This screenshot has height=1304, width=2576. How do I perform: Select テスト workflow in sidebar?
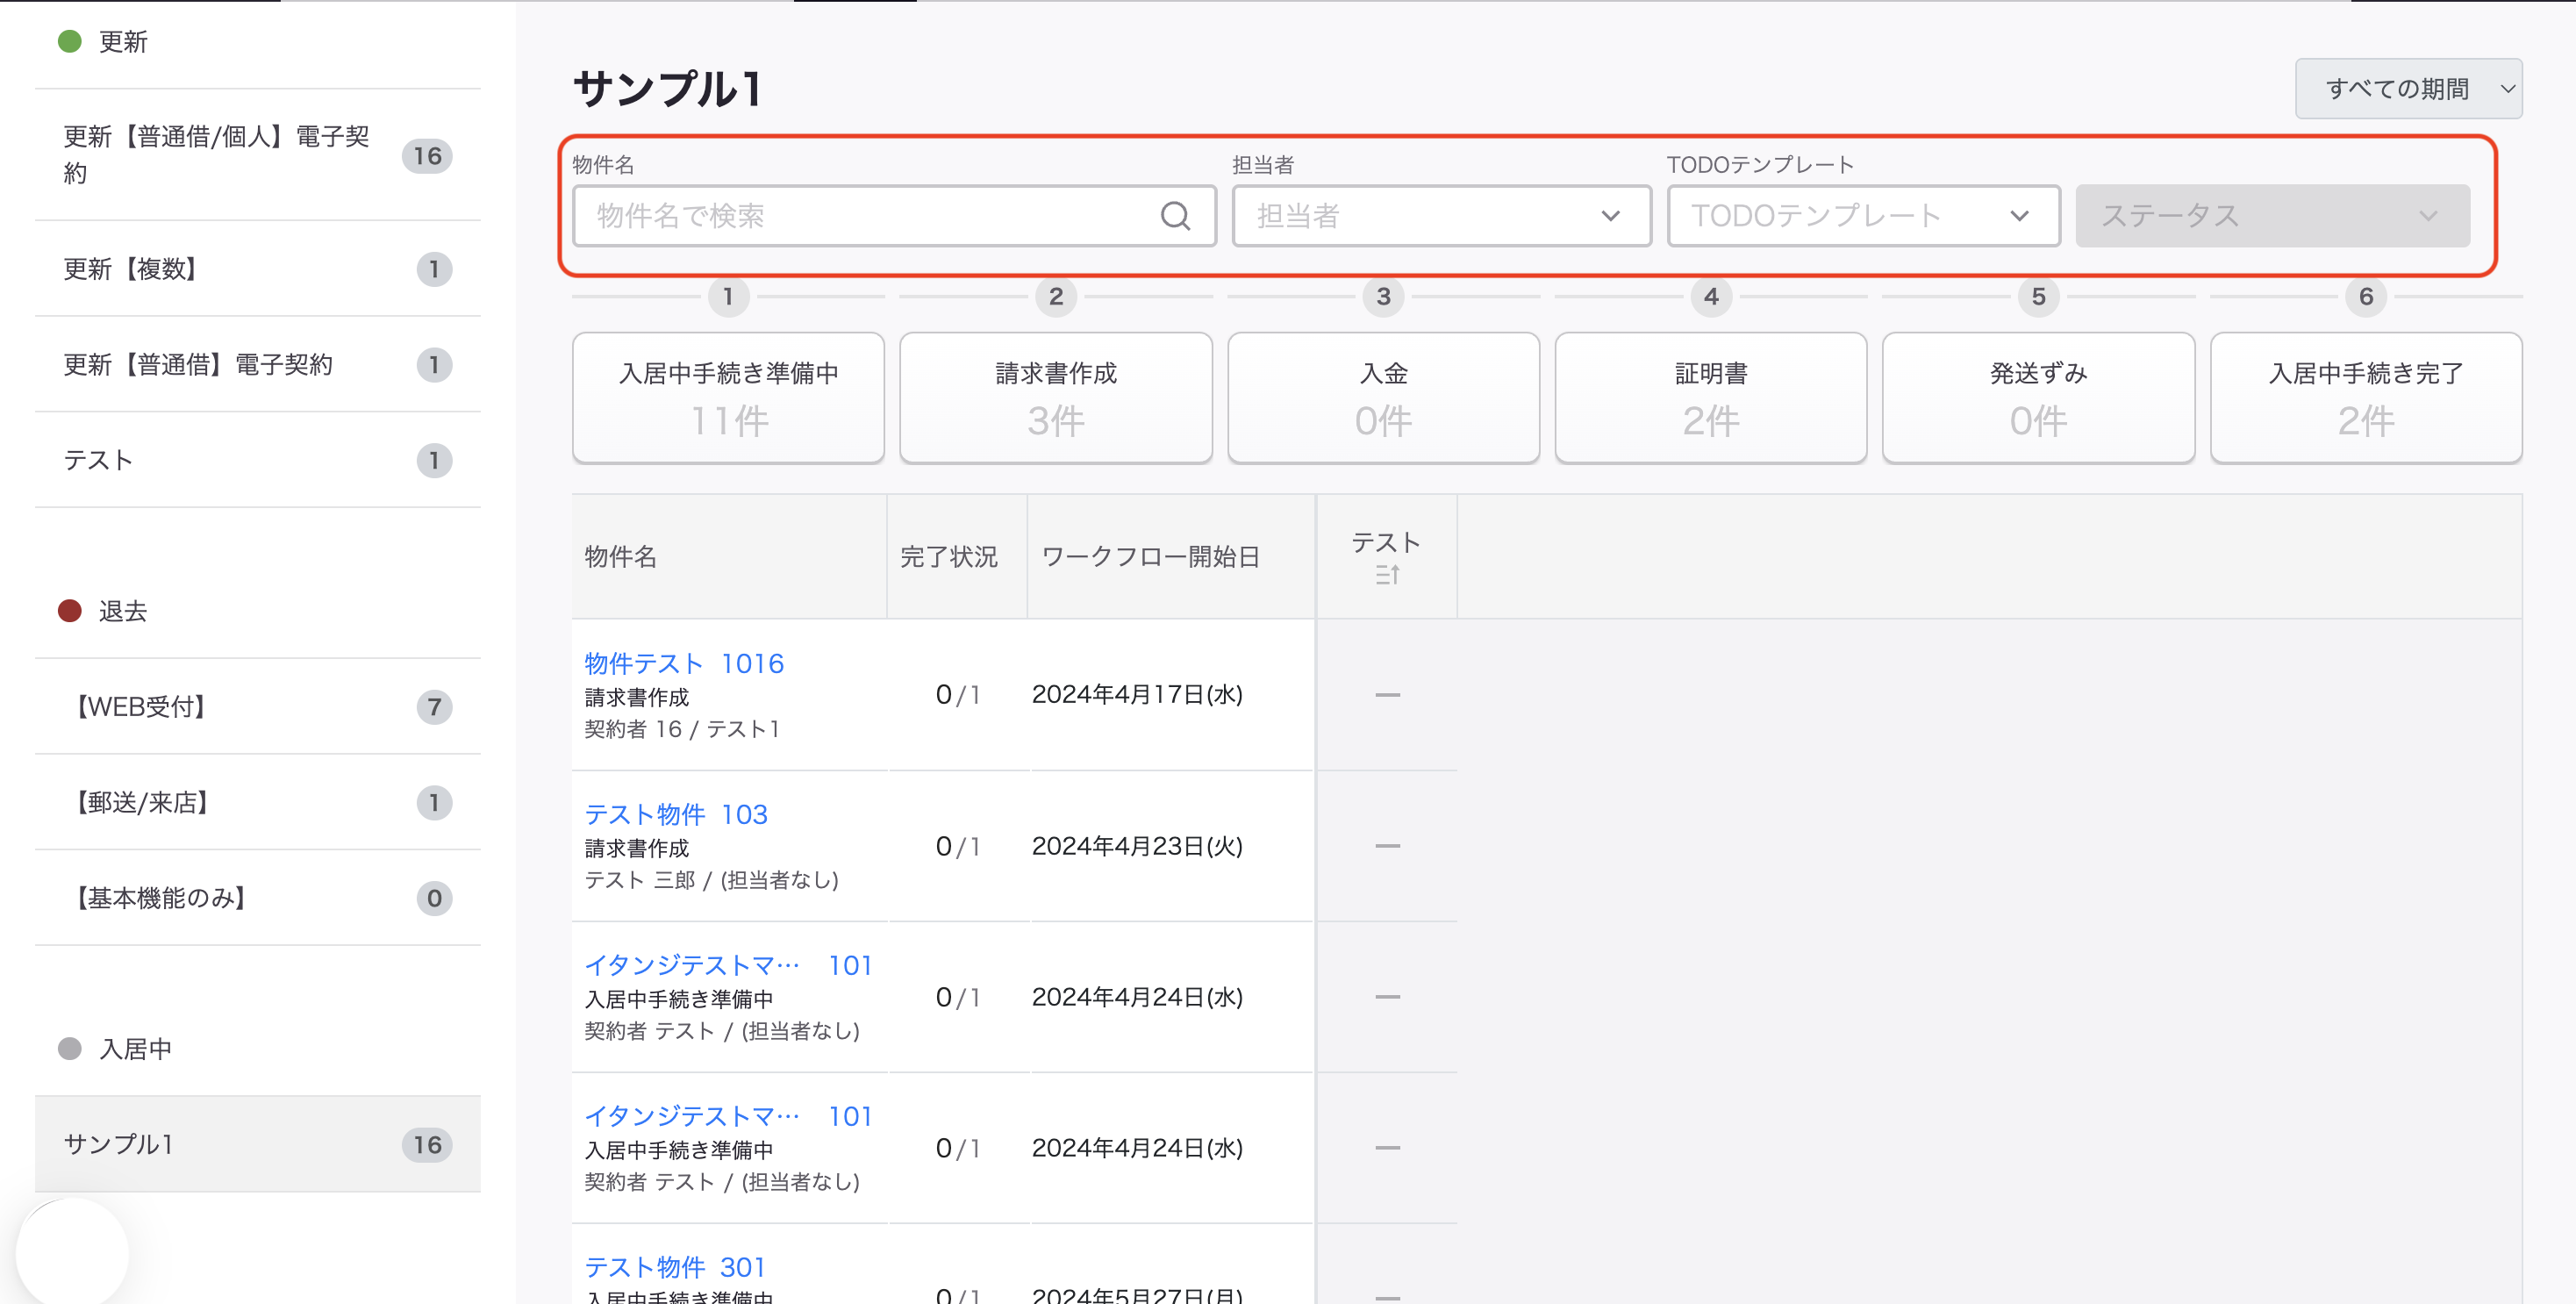[257, 460]
